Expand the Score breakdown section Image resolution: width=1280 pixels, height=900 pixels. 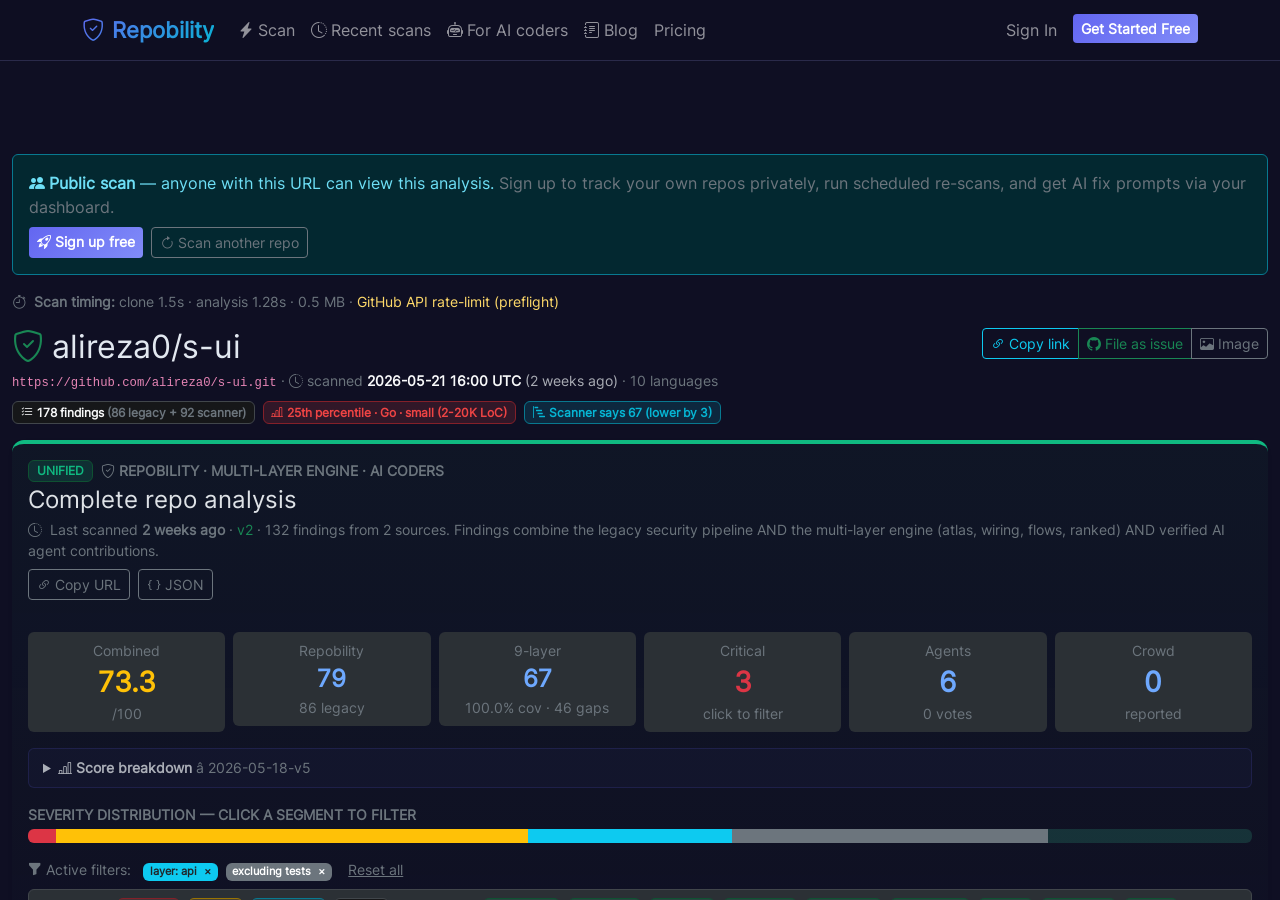[640, 768]
